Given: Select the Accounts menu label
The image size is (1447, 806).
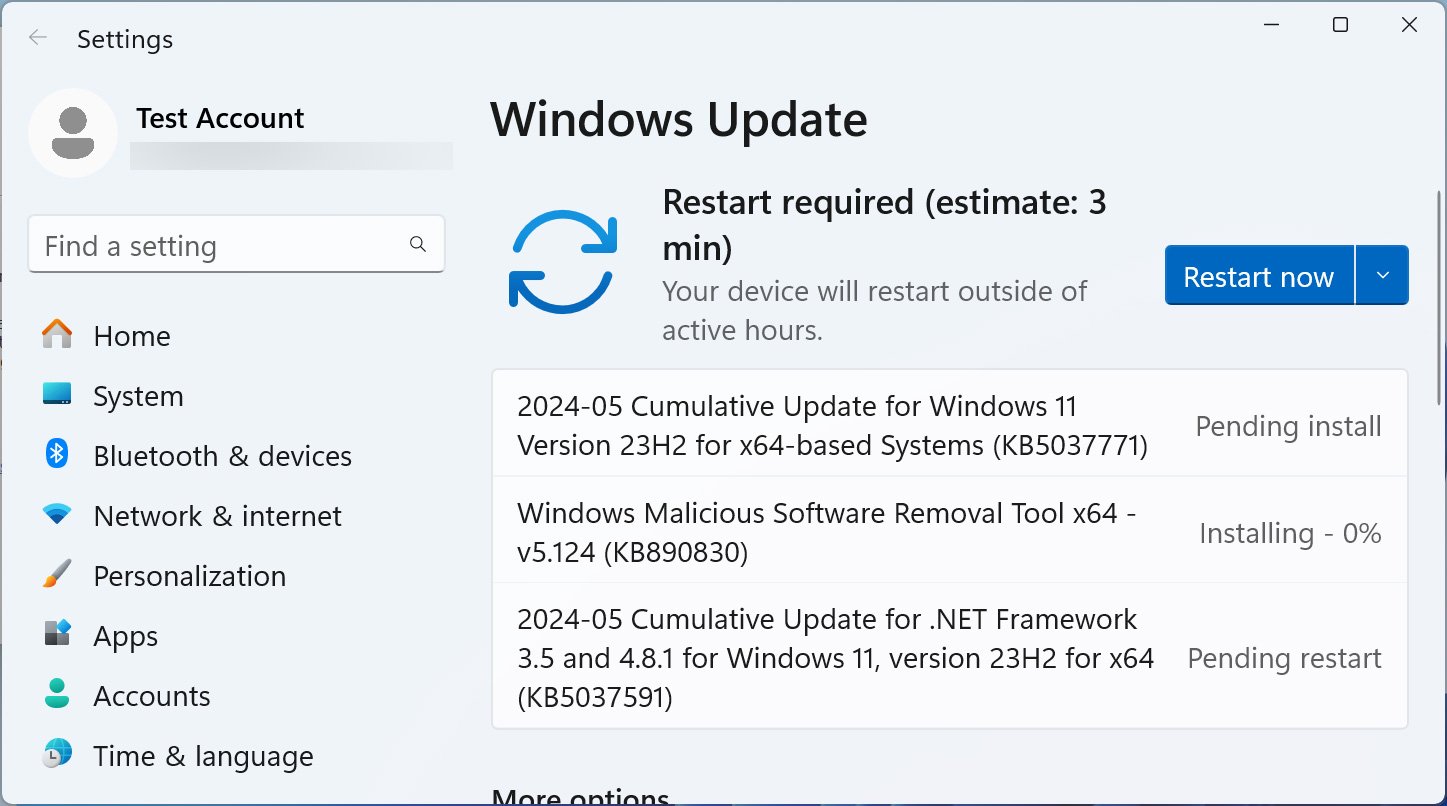Looking at the screenshot, I should [x=152, y=696].
